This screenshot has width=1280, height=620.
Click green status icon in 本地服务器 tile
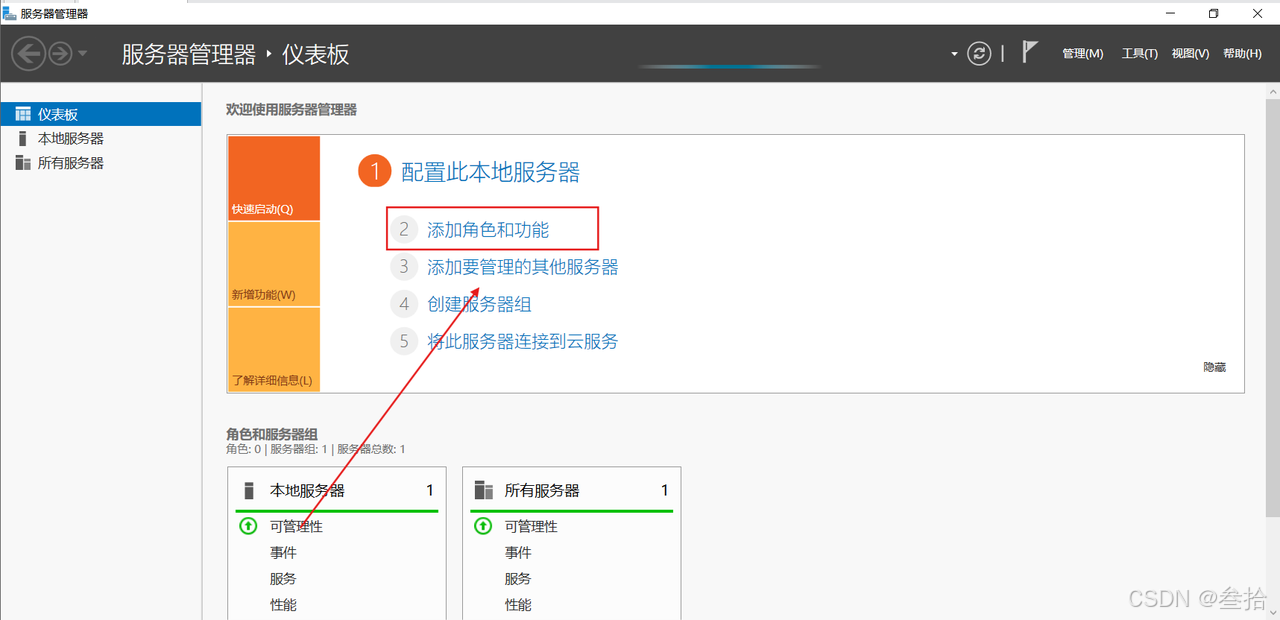248,526
